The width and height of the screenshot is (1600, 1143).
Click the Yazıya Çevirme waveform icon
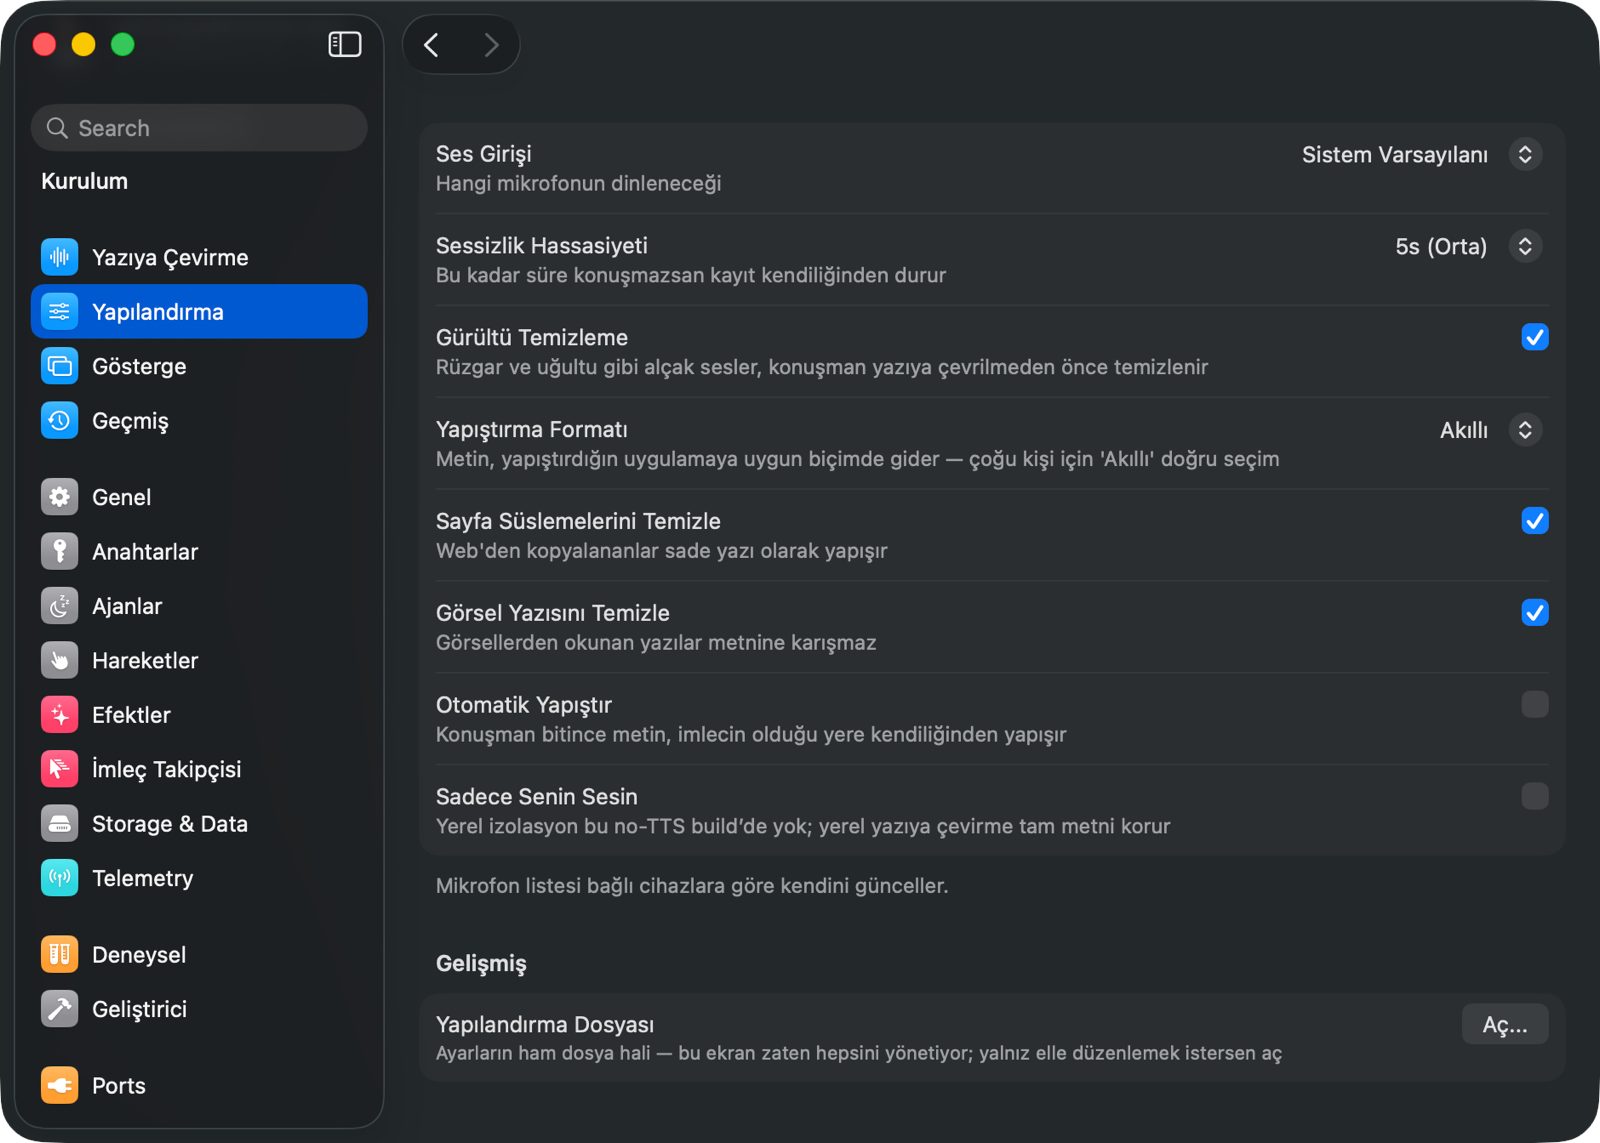tap(60, 257)
